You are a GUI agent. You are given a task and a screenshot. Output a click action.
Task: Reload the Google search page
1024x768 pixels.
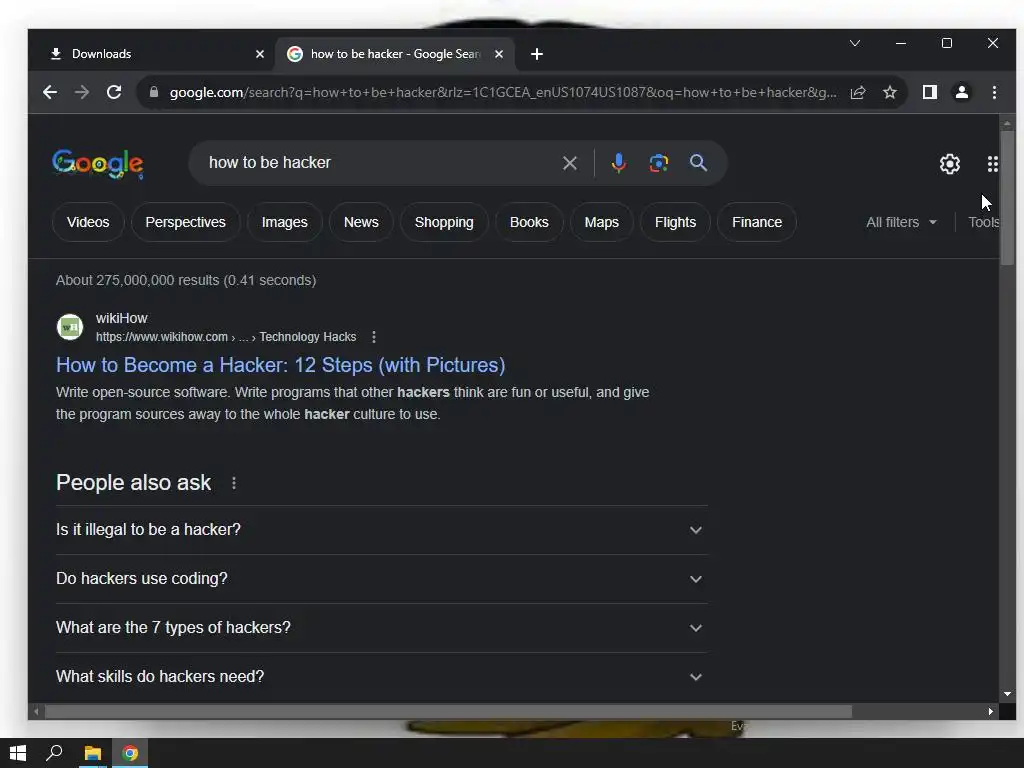pyautogui.click(x=114, y=92)
